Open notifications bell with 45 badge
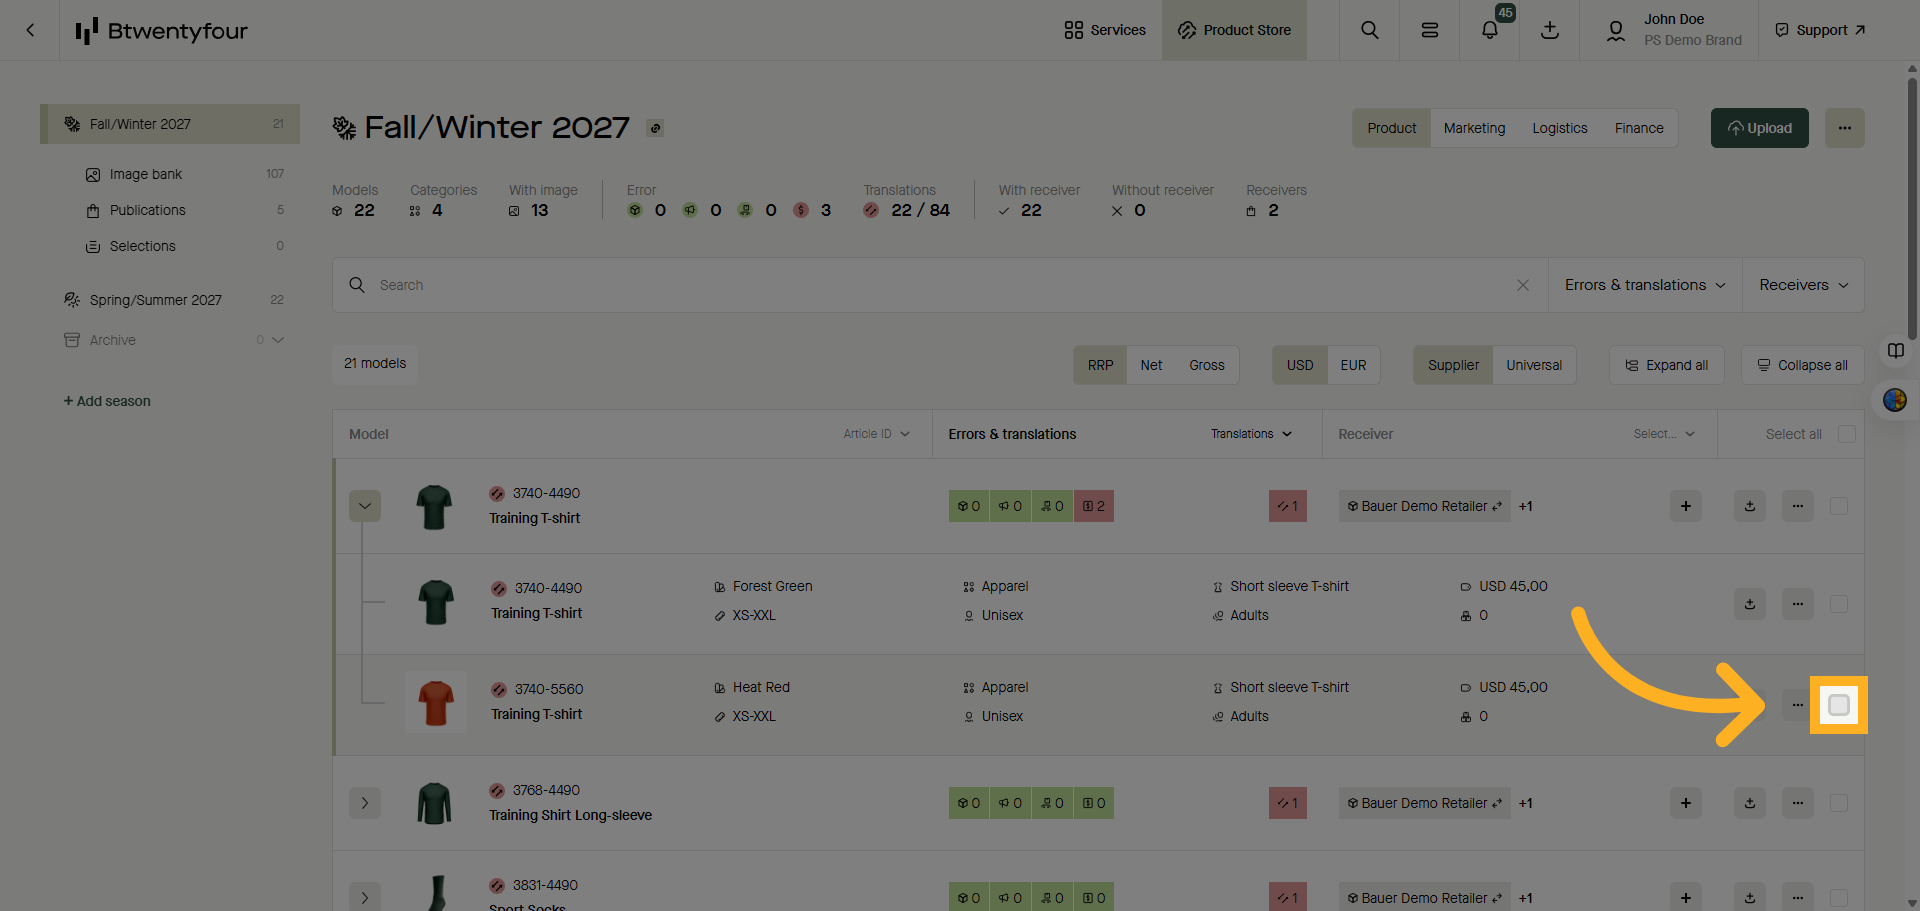Viewport: 1920px width, 911px height. click(1490, 30)
